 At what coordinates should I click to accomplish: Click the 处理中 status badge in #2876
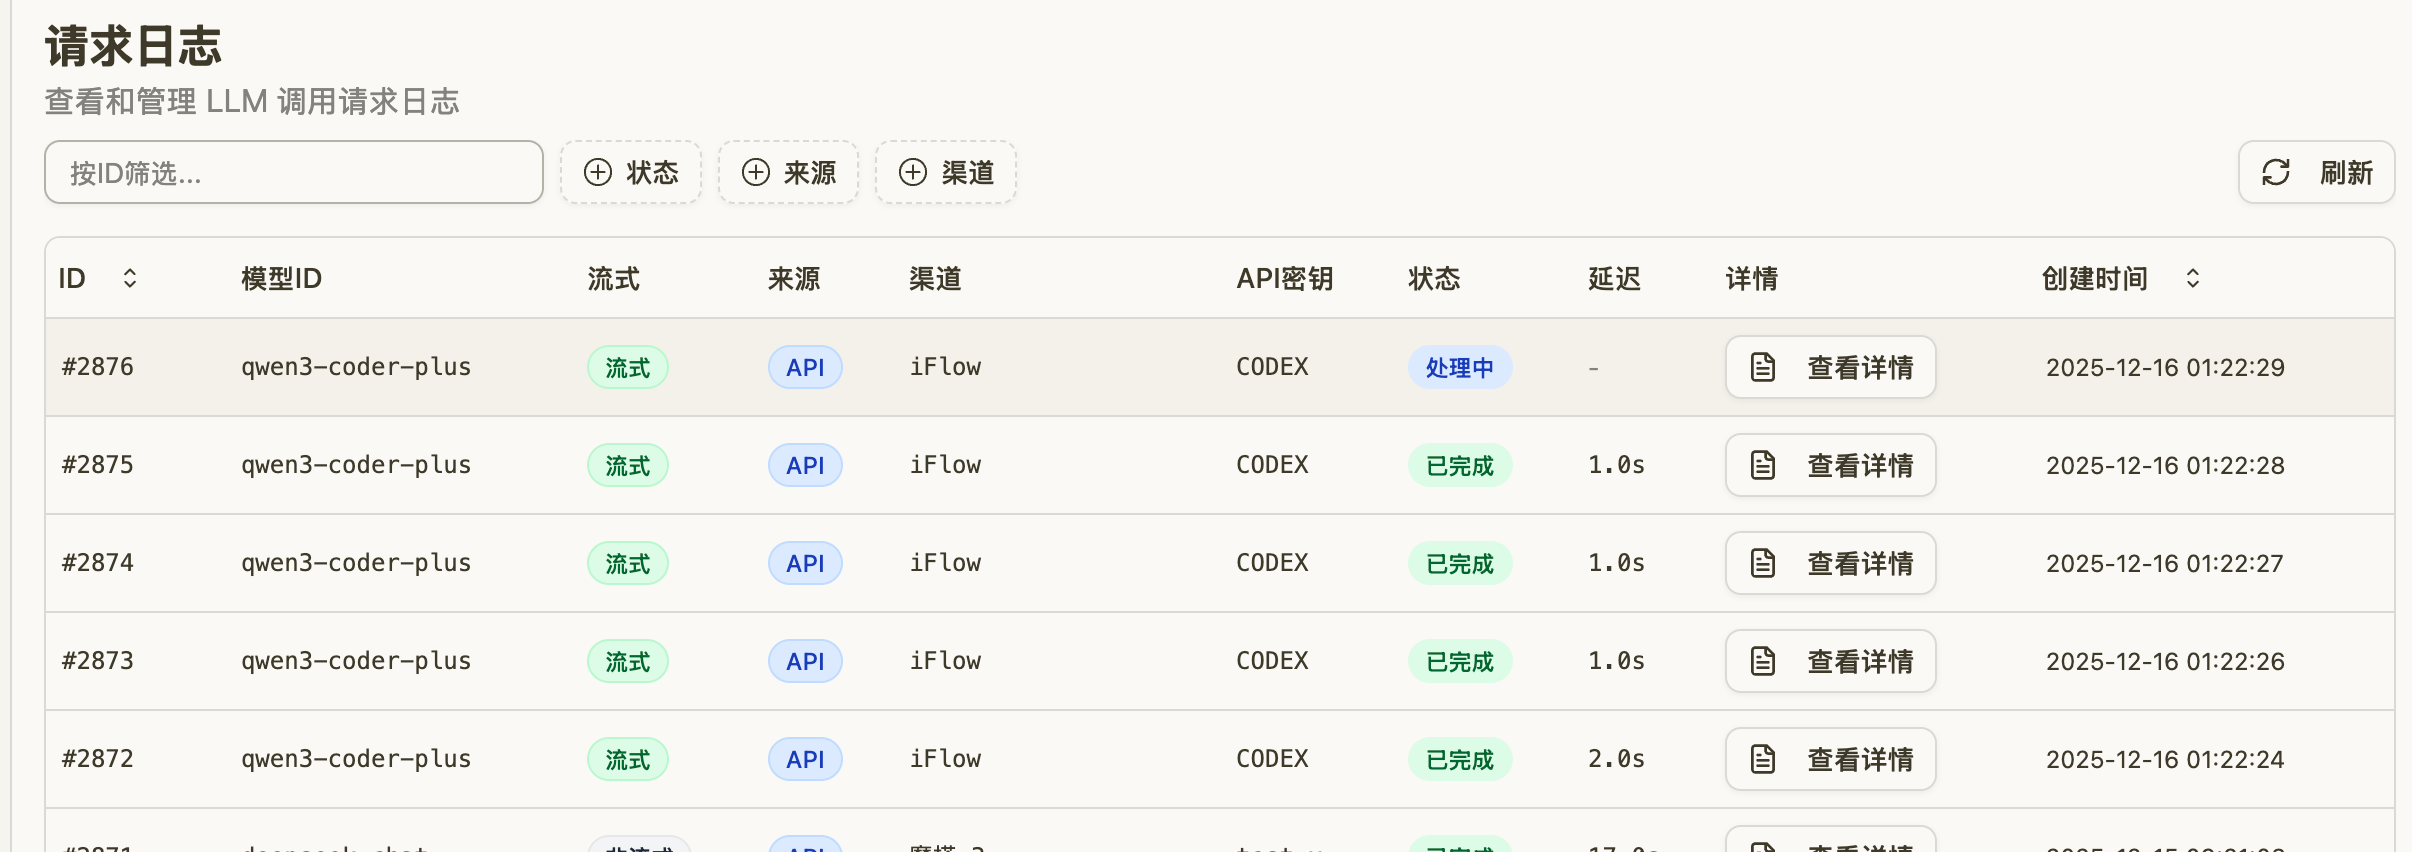[x=1460, y=367]
